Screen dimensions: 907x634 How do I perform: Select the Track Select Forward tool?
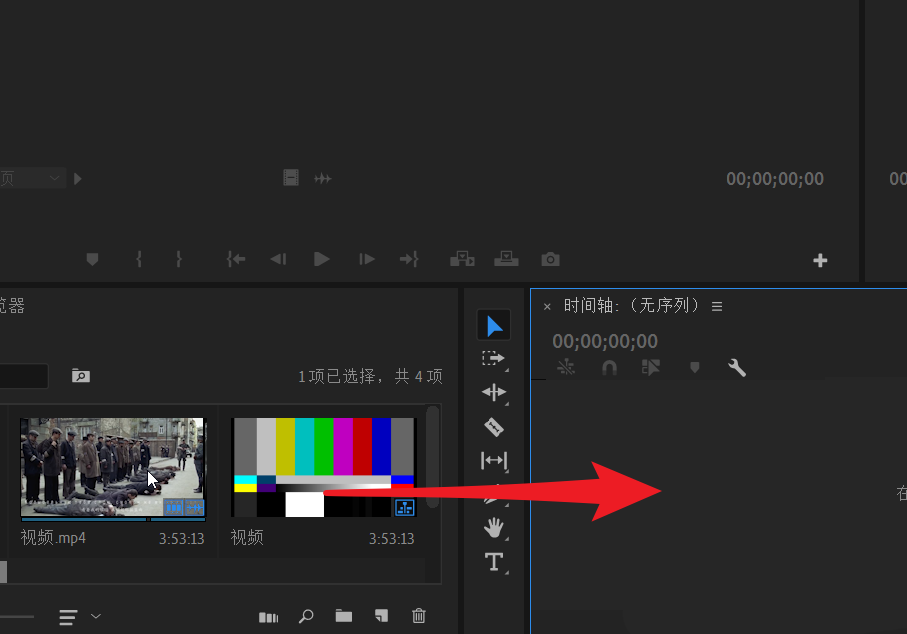[x=494, y=357]
